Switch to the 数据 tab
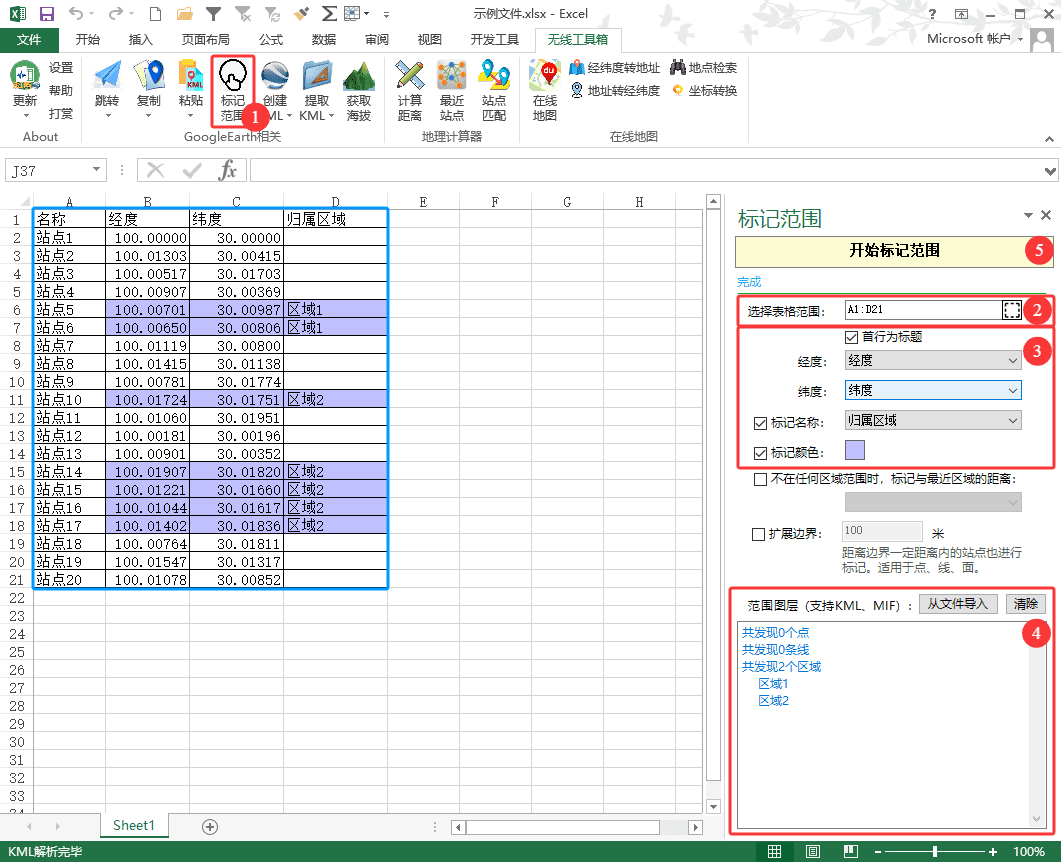This screenshot has width=1061, height=862. coord(324,40)
